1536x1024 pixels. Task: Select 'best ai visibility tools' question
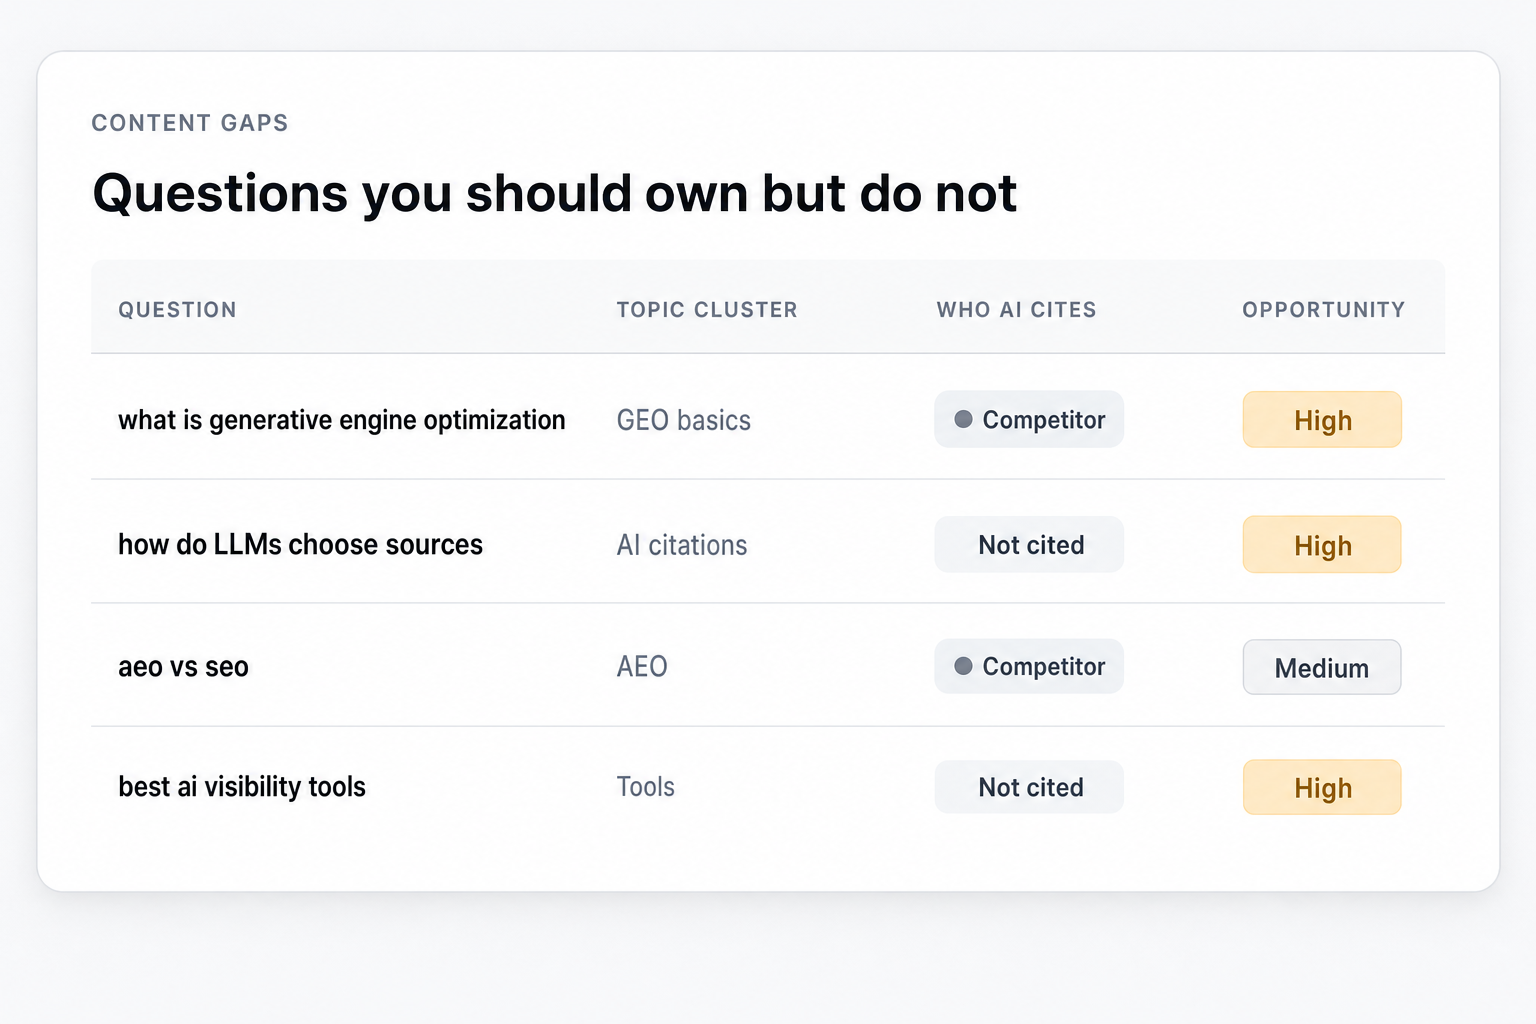pos(242,787)
